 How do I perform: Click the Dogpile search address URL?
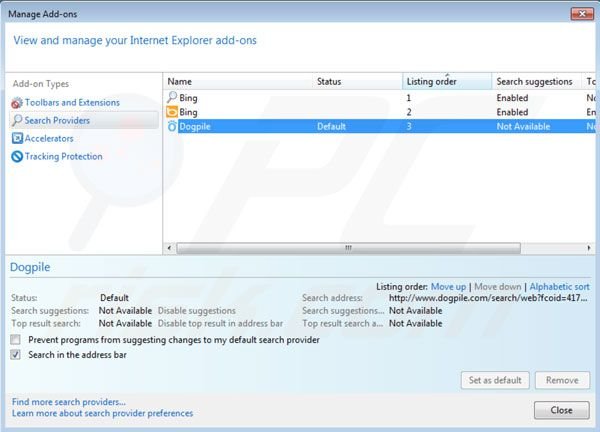tap(488, 298)
